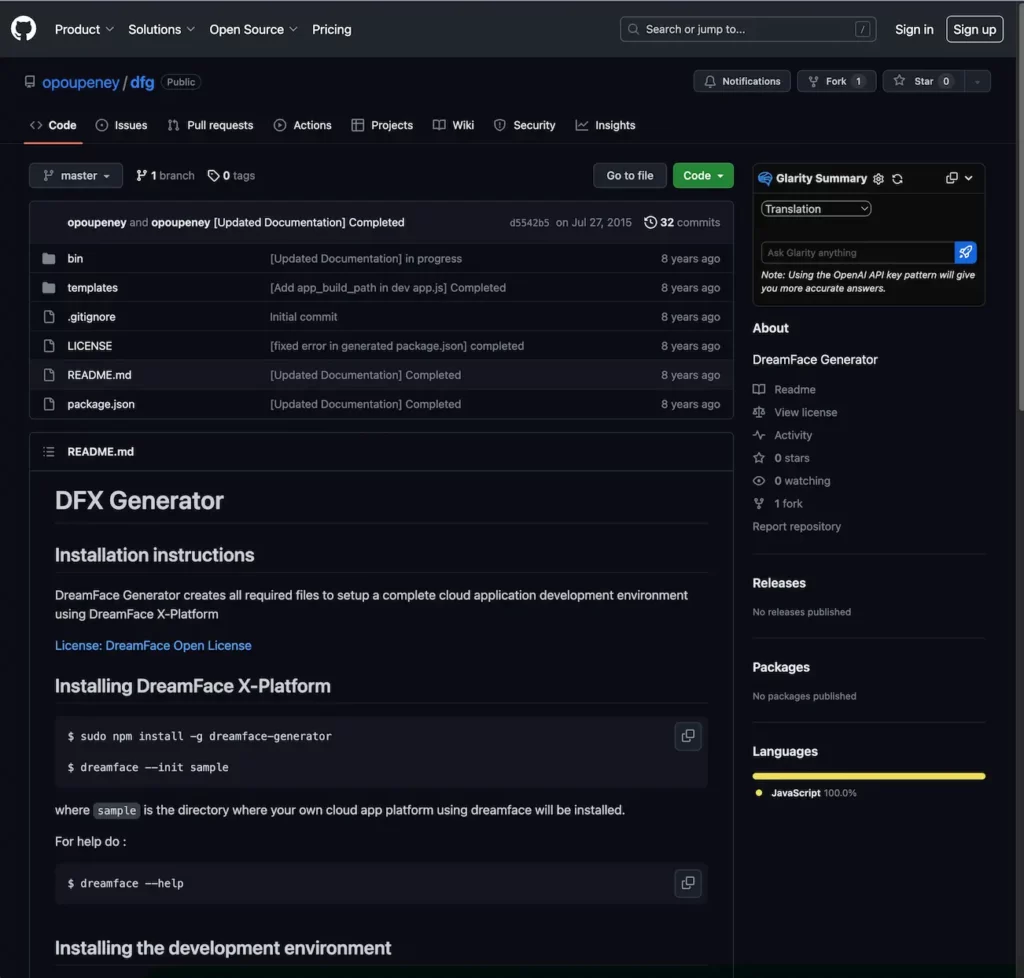Open the master branch selector

(75, 175)
